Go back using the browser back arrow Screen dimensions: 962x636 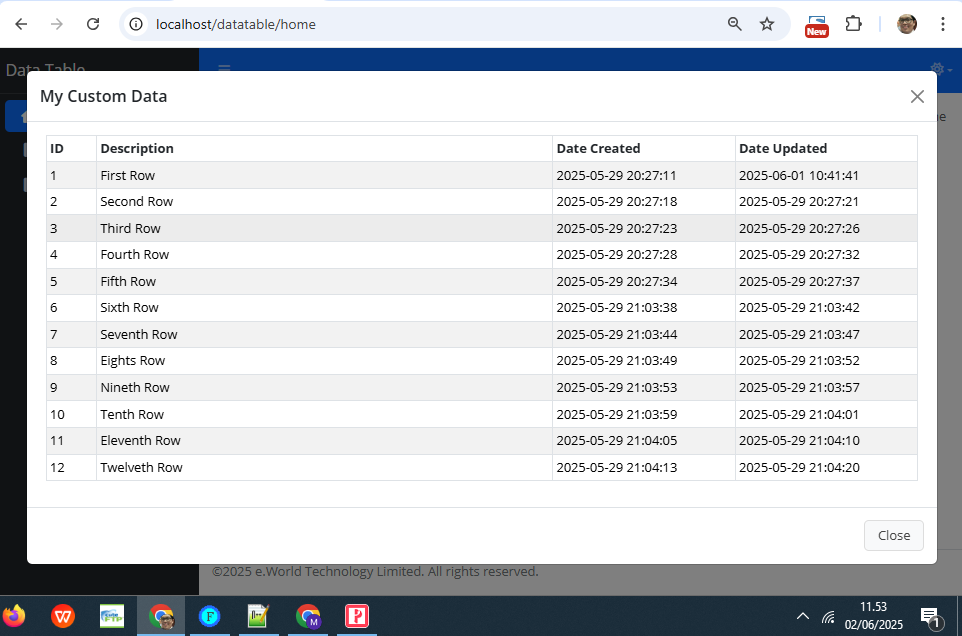21,24
